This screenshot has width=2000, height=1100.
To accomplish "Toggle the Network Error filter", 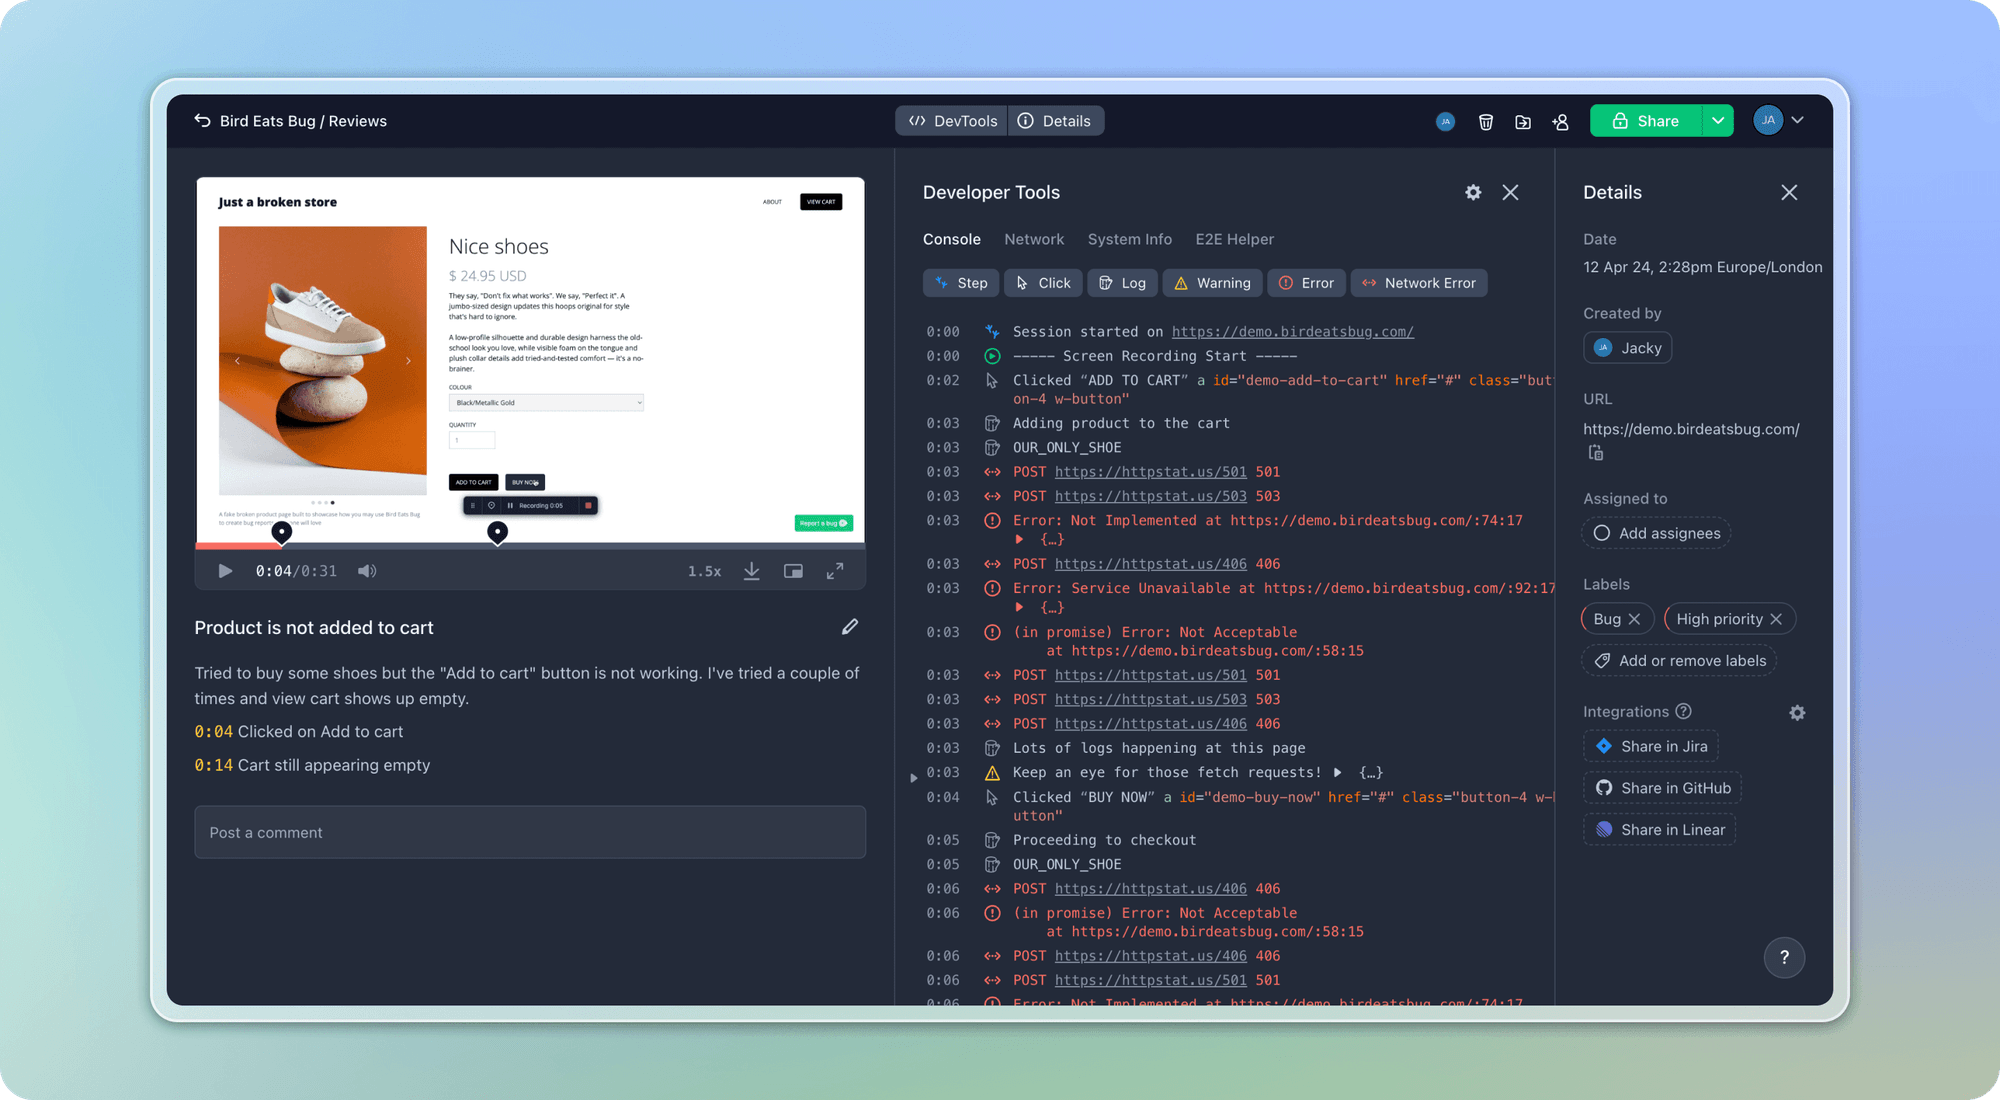I will point(1419,282).
